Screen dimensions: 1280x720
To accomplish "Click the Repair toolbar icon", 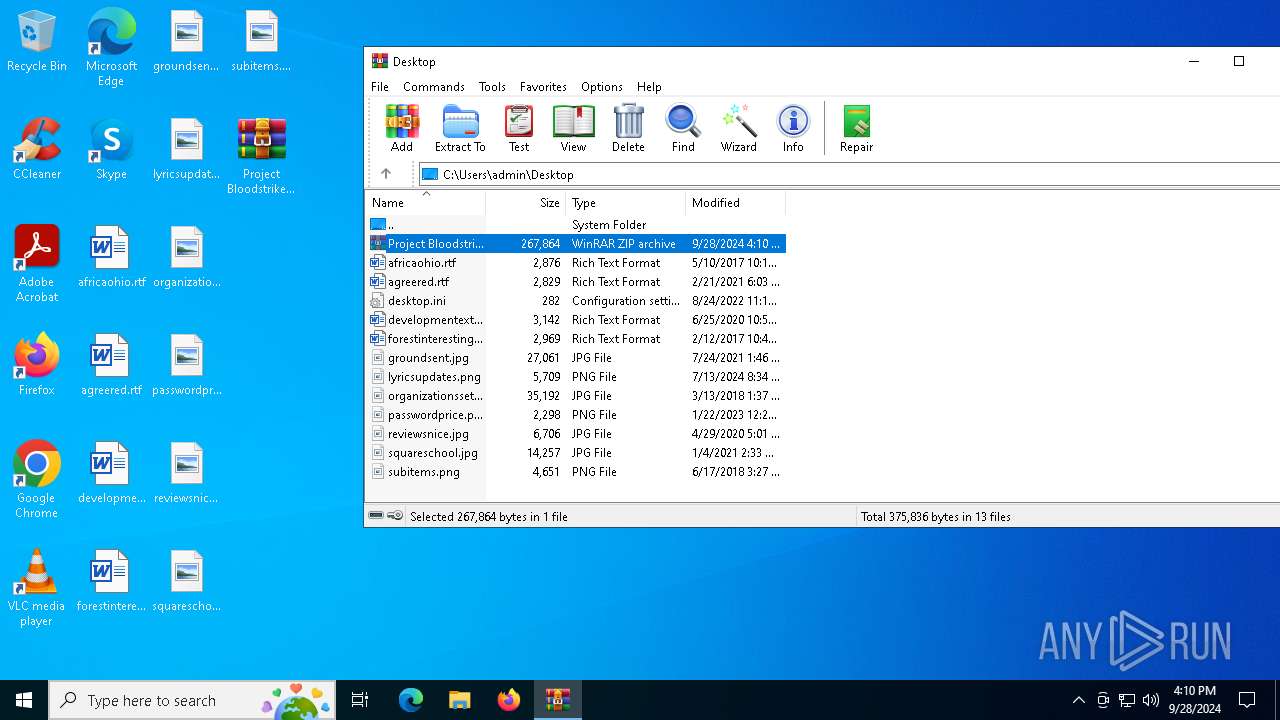I will click(856, 128).
